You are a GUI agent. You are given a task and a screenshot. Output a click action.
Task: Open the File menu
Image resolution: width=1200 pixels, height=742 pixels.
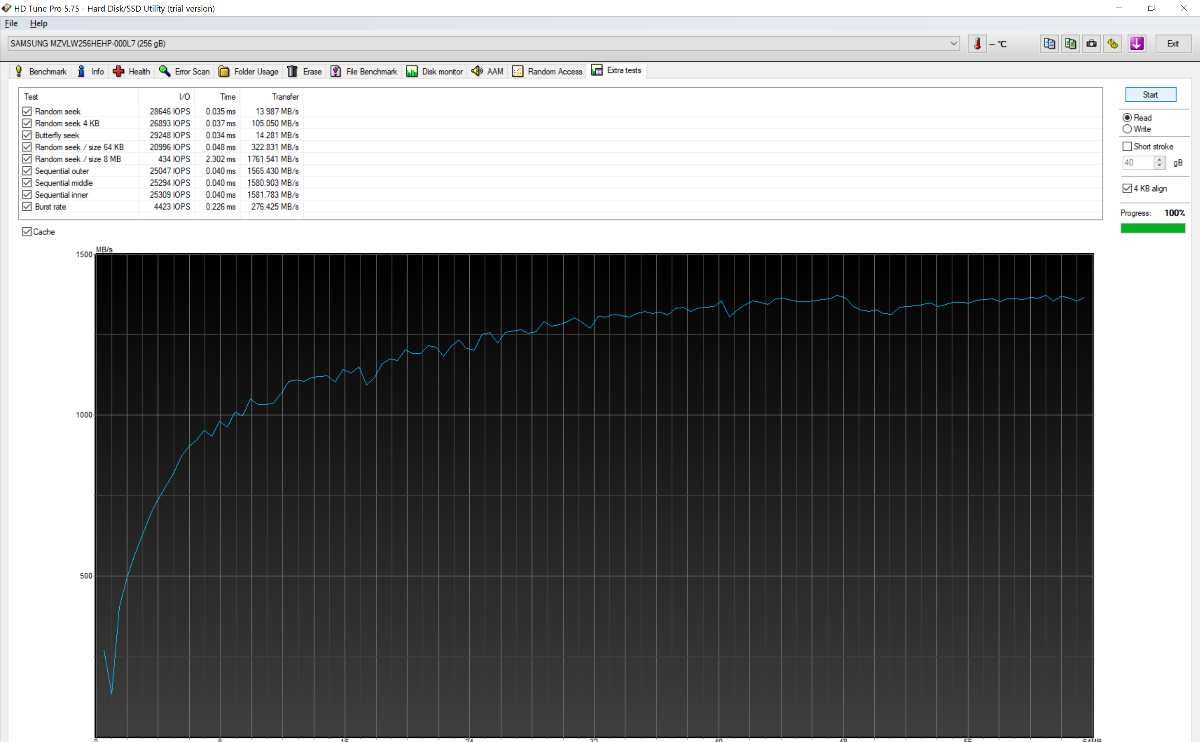[11, 23]
